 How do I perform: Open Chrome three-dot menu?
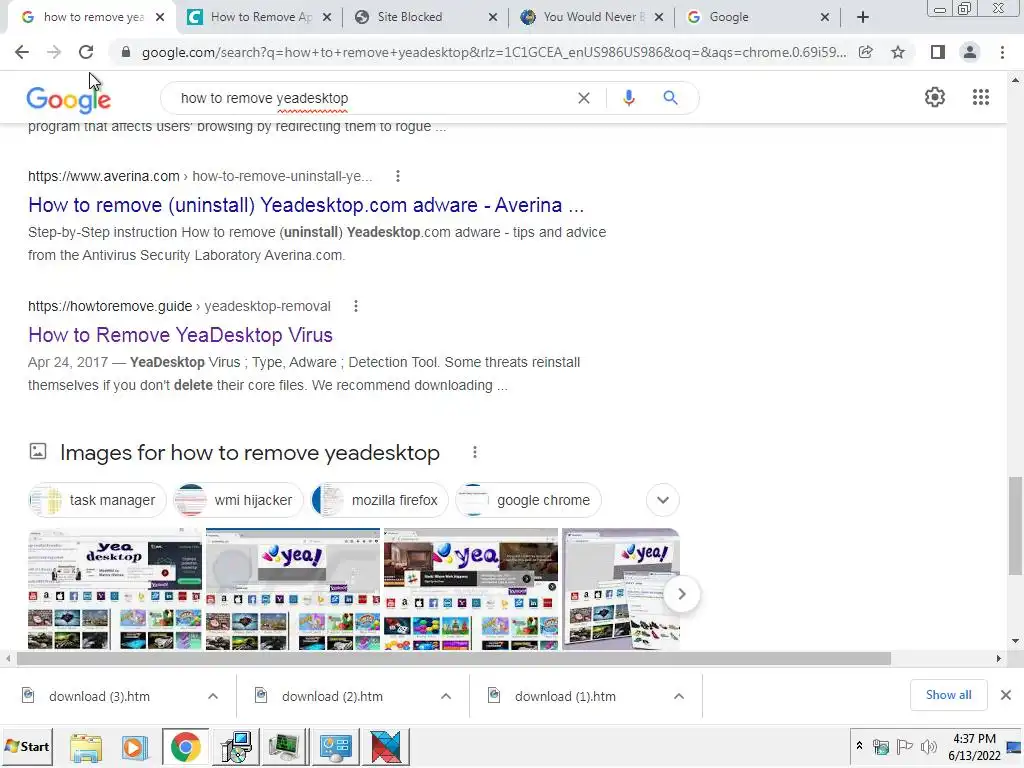(1002, 52)
